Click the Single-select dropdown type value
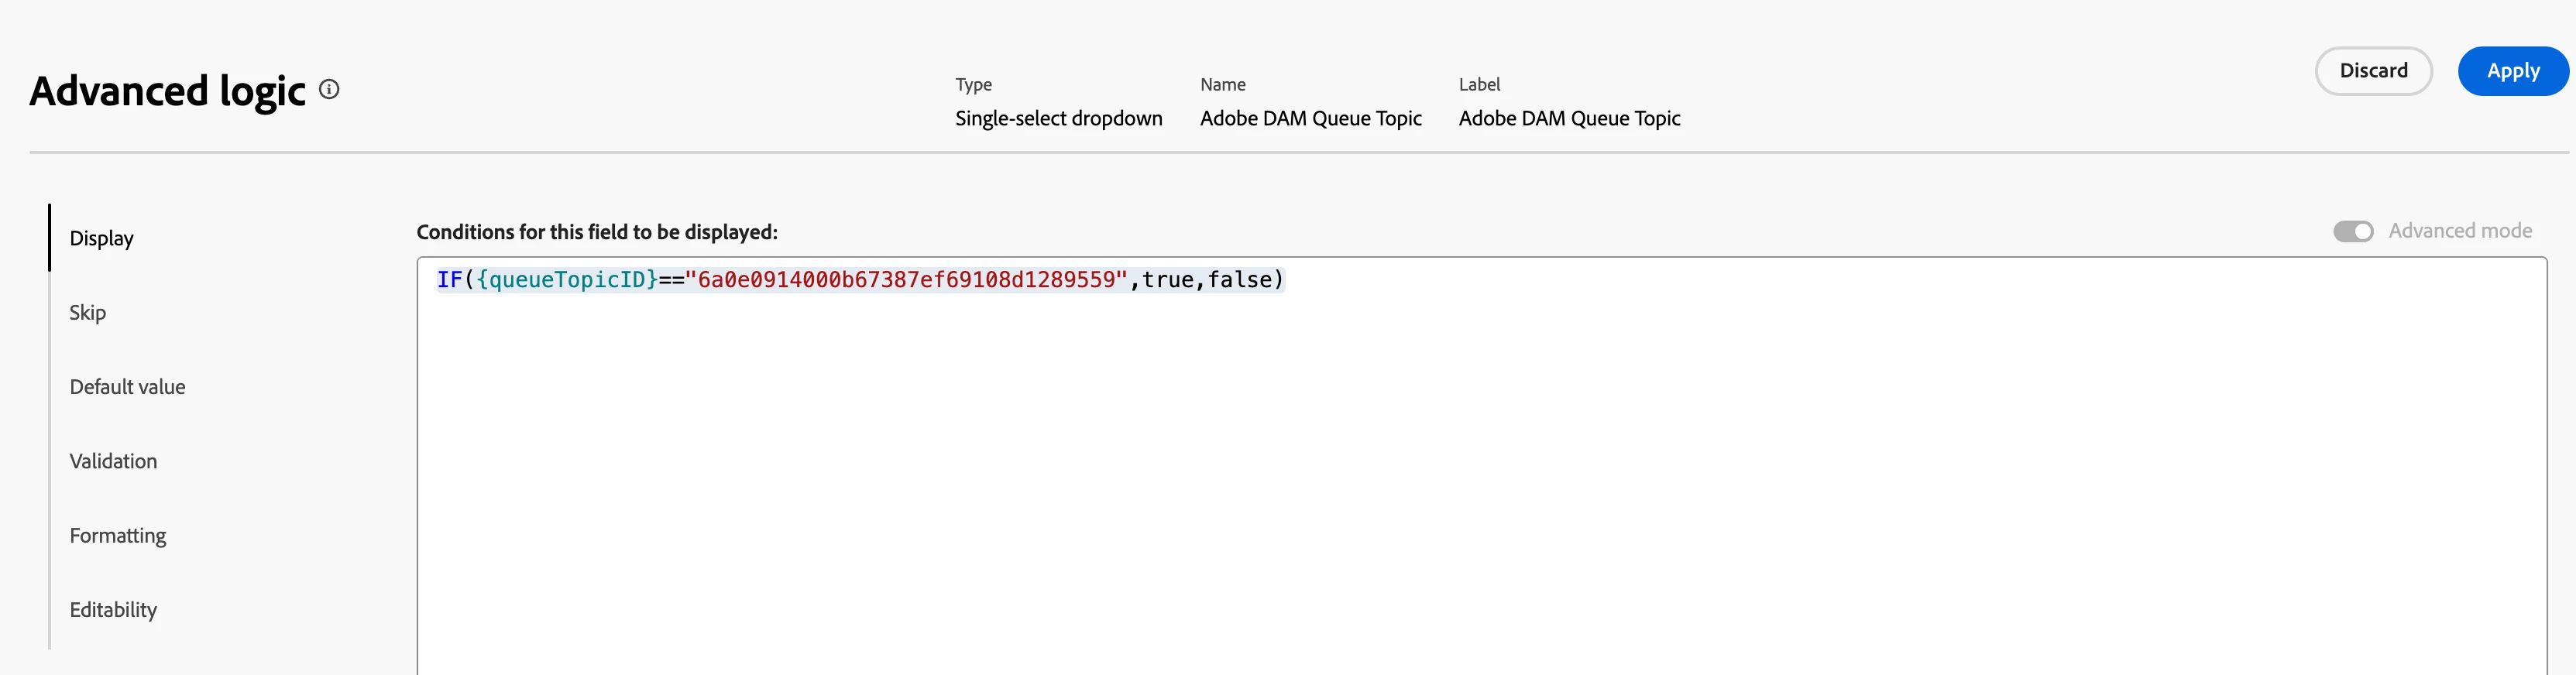 pos(1058,118)
